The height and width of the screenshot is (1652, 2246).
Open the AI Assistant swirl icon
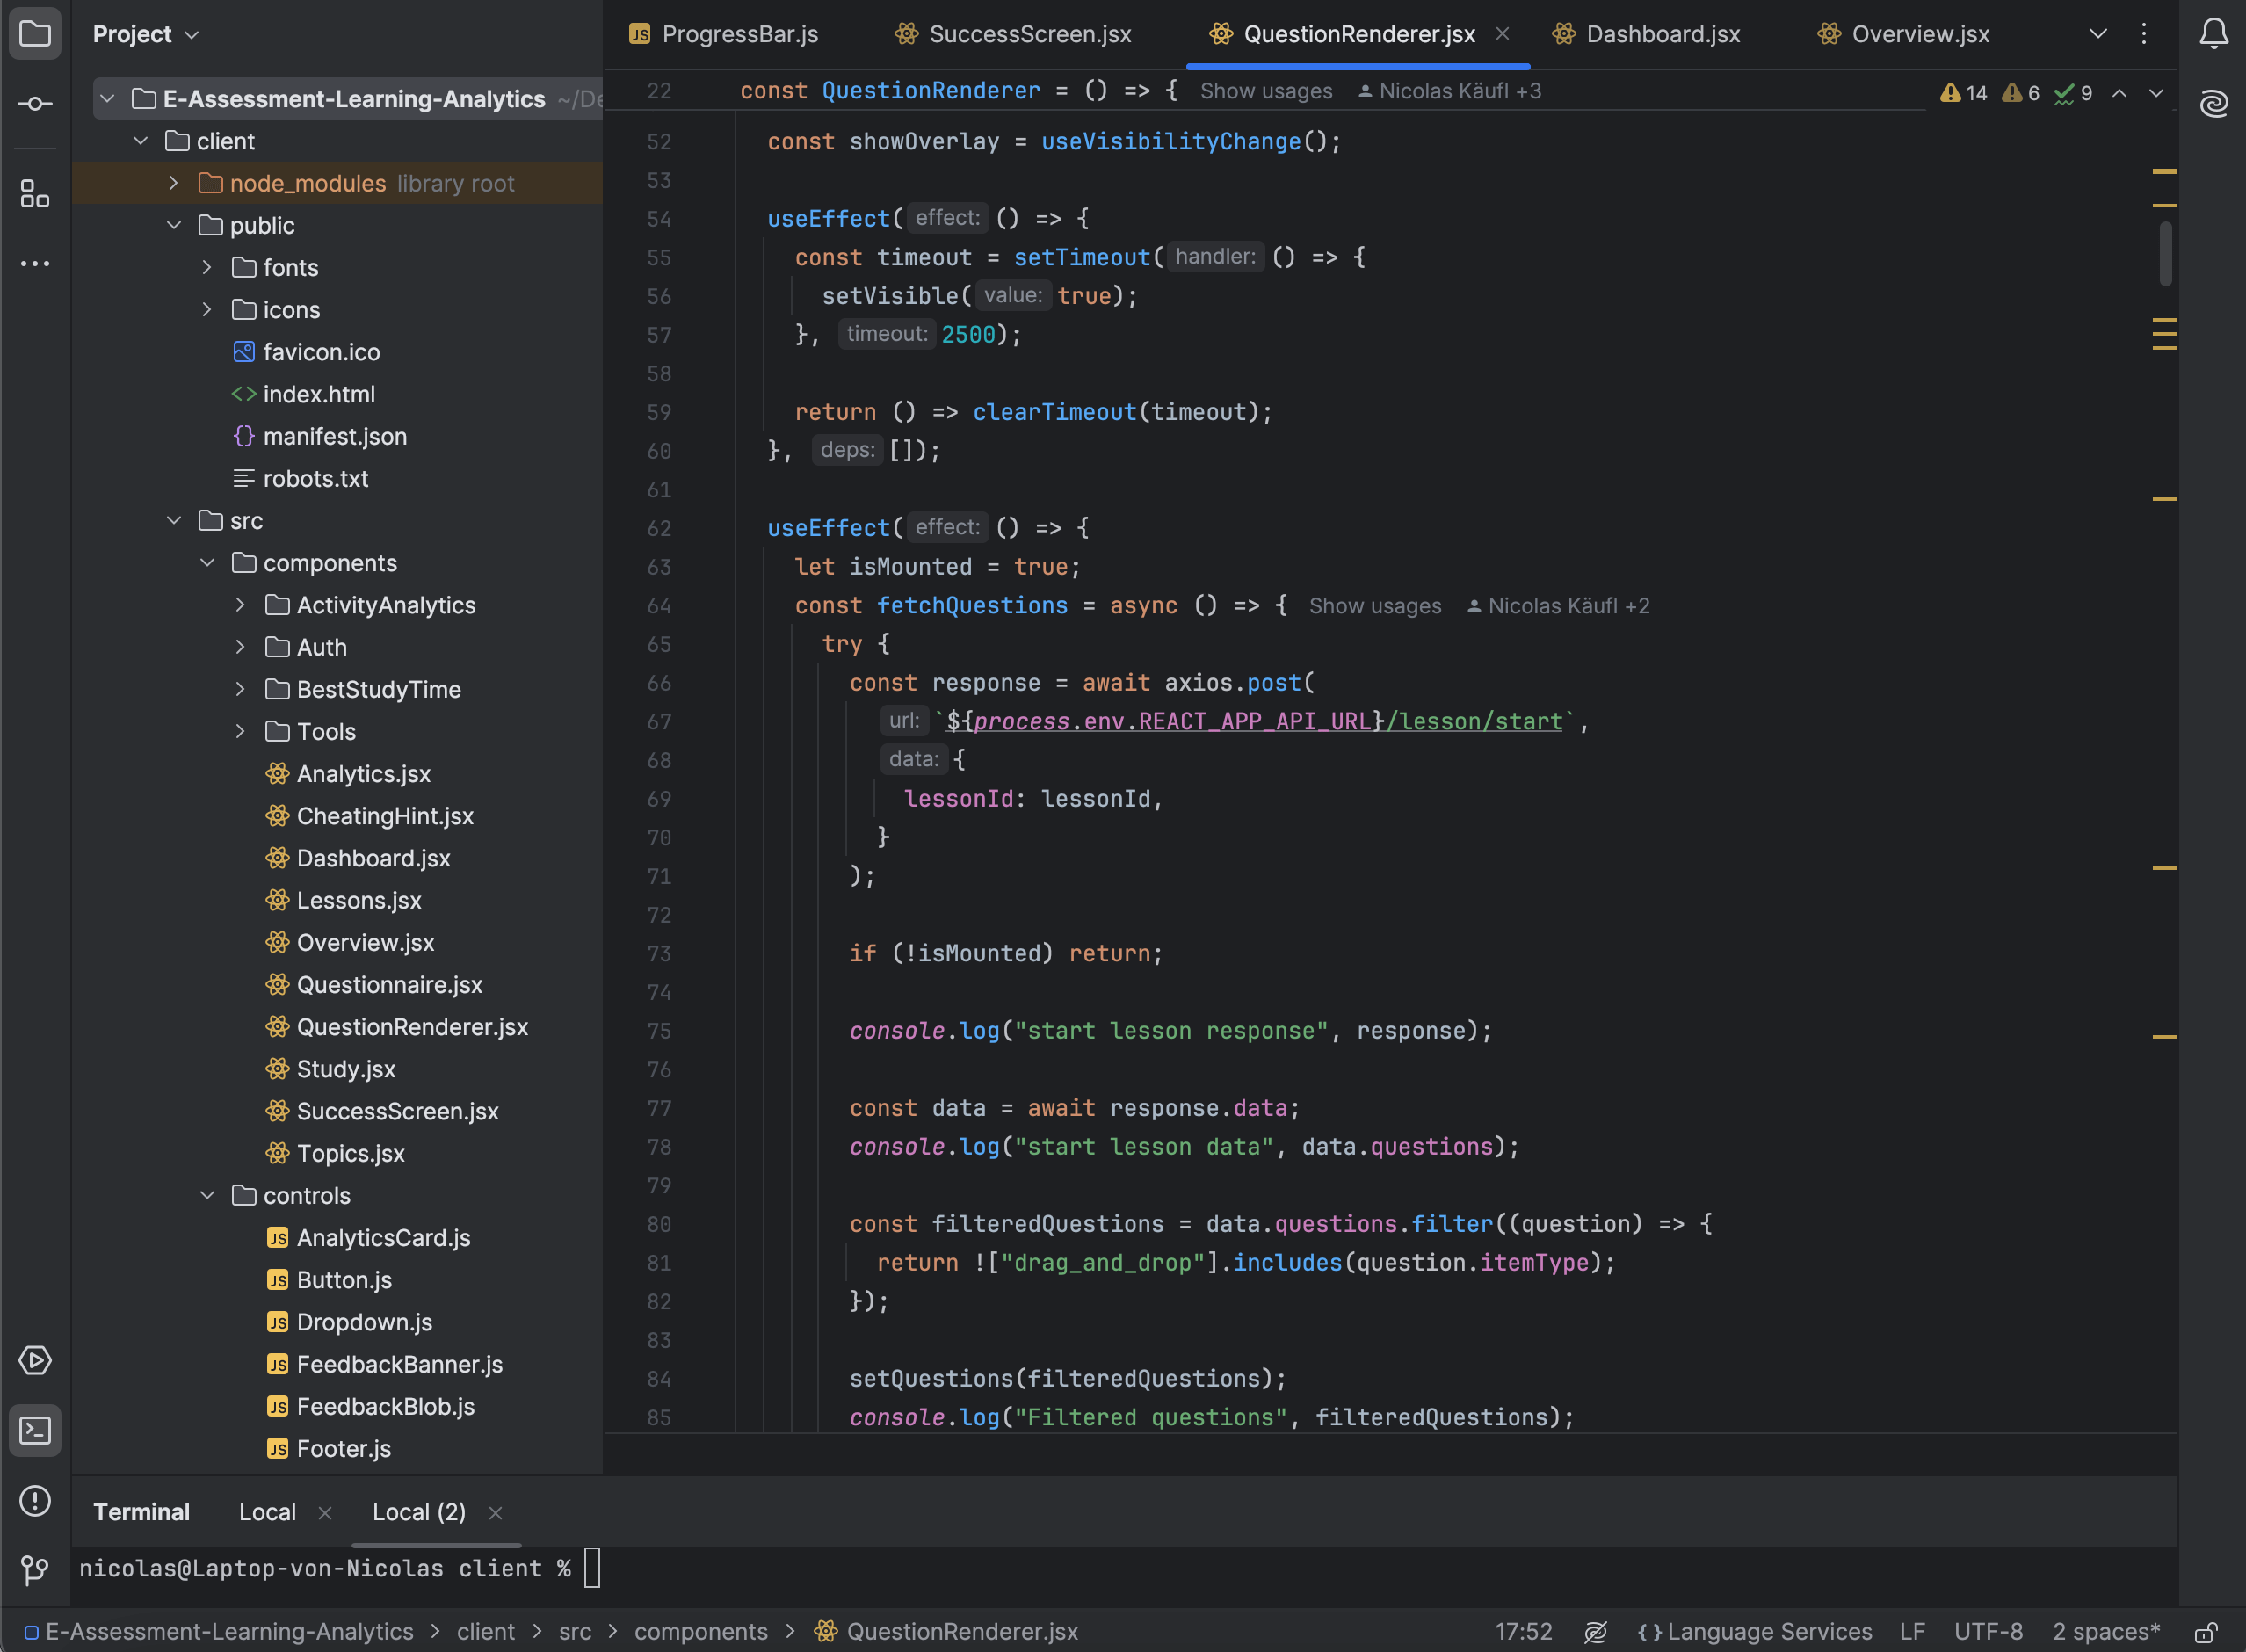click(x=2213, y=103)
